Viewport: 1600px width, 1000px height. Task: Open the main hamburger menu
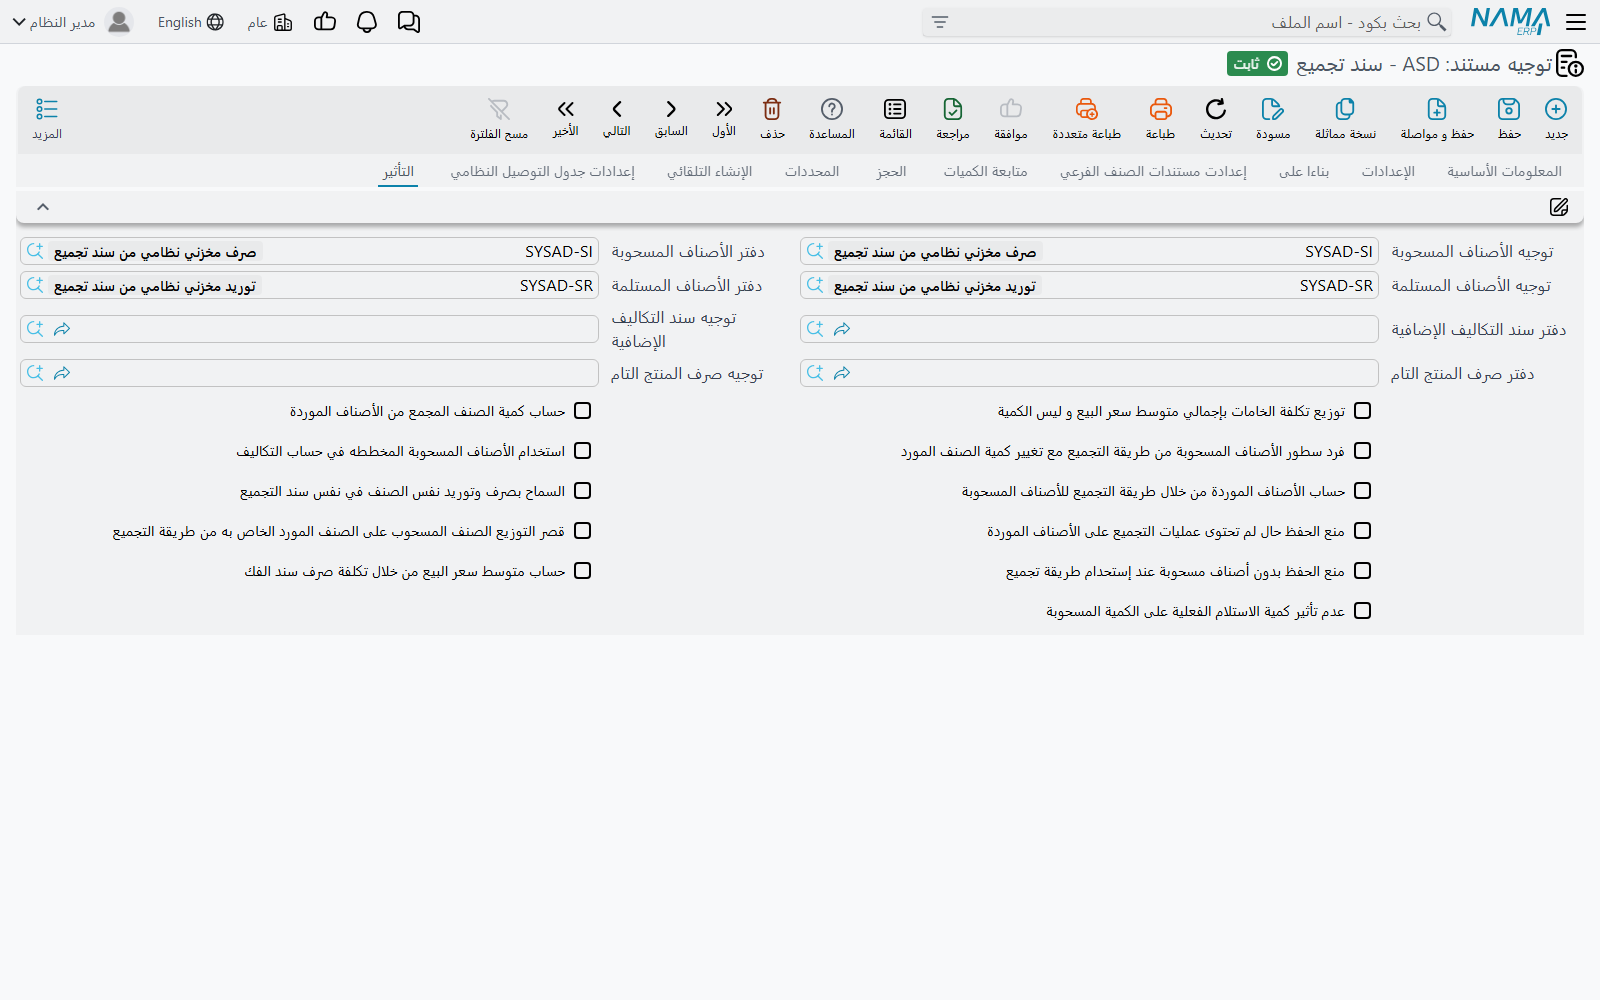[1576, 22]
